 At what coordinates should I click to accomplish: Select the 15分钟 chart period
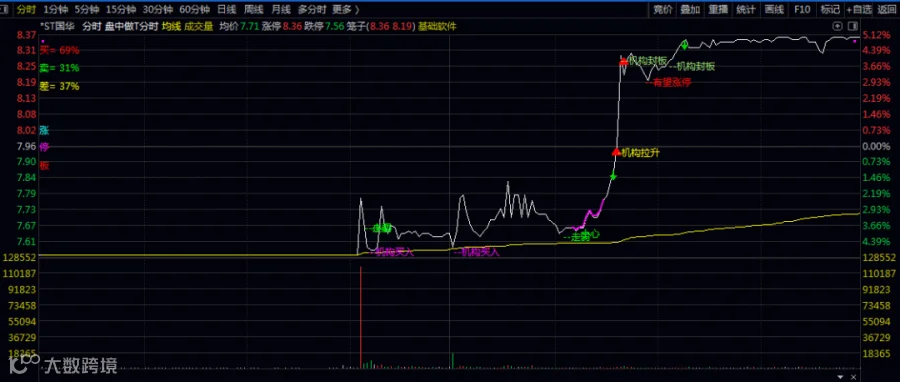tap(121, 9)
